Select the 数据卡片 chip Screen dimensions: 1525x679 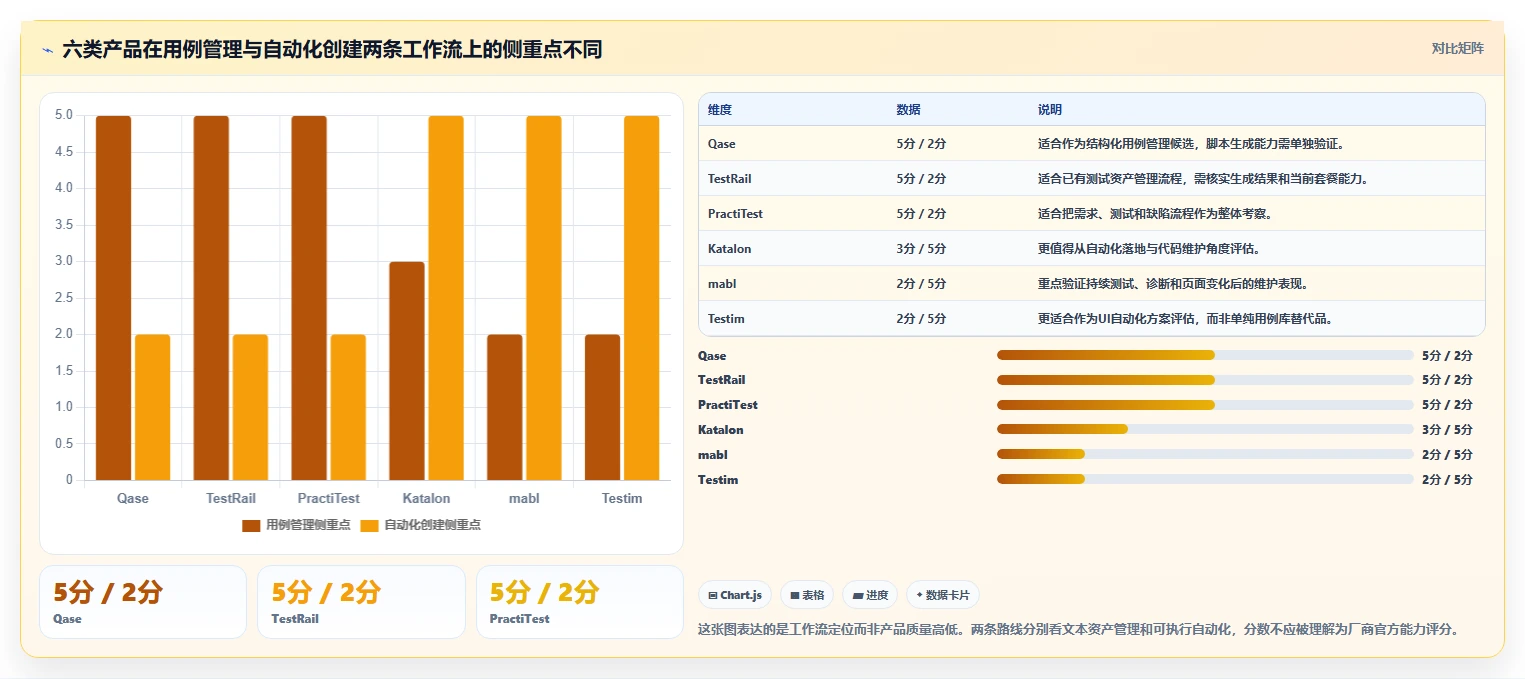pyautogui.click(x=943, y=595)
